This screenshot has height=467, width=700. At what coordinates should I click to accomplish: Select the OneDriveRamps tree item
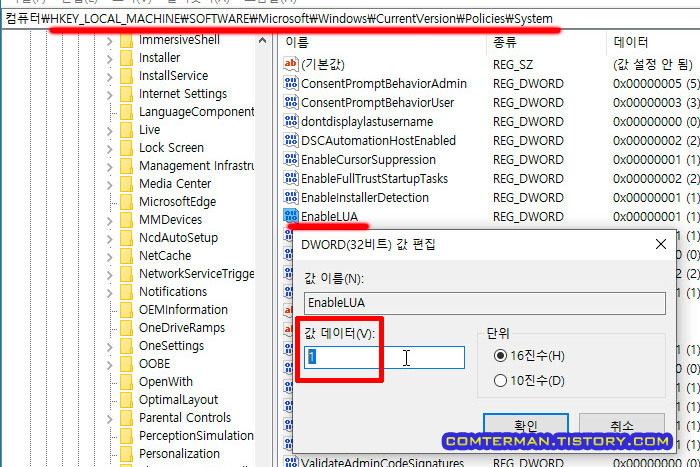[x=182, y=328]
